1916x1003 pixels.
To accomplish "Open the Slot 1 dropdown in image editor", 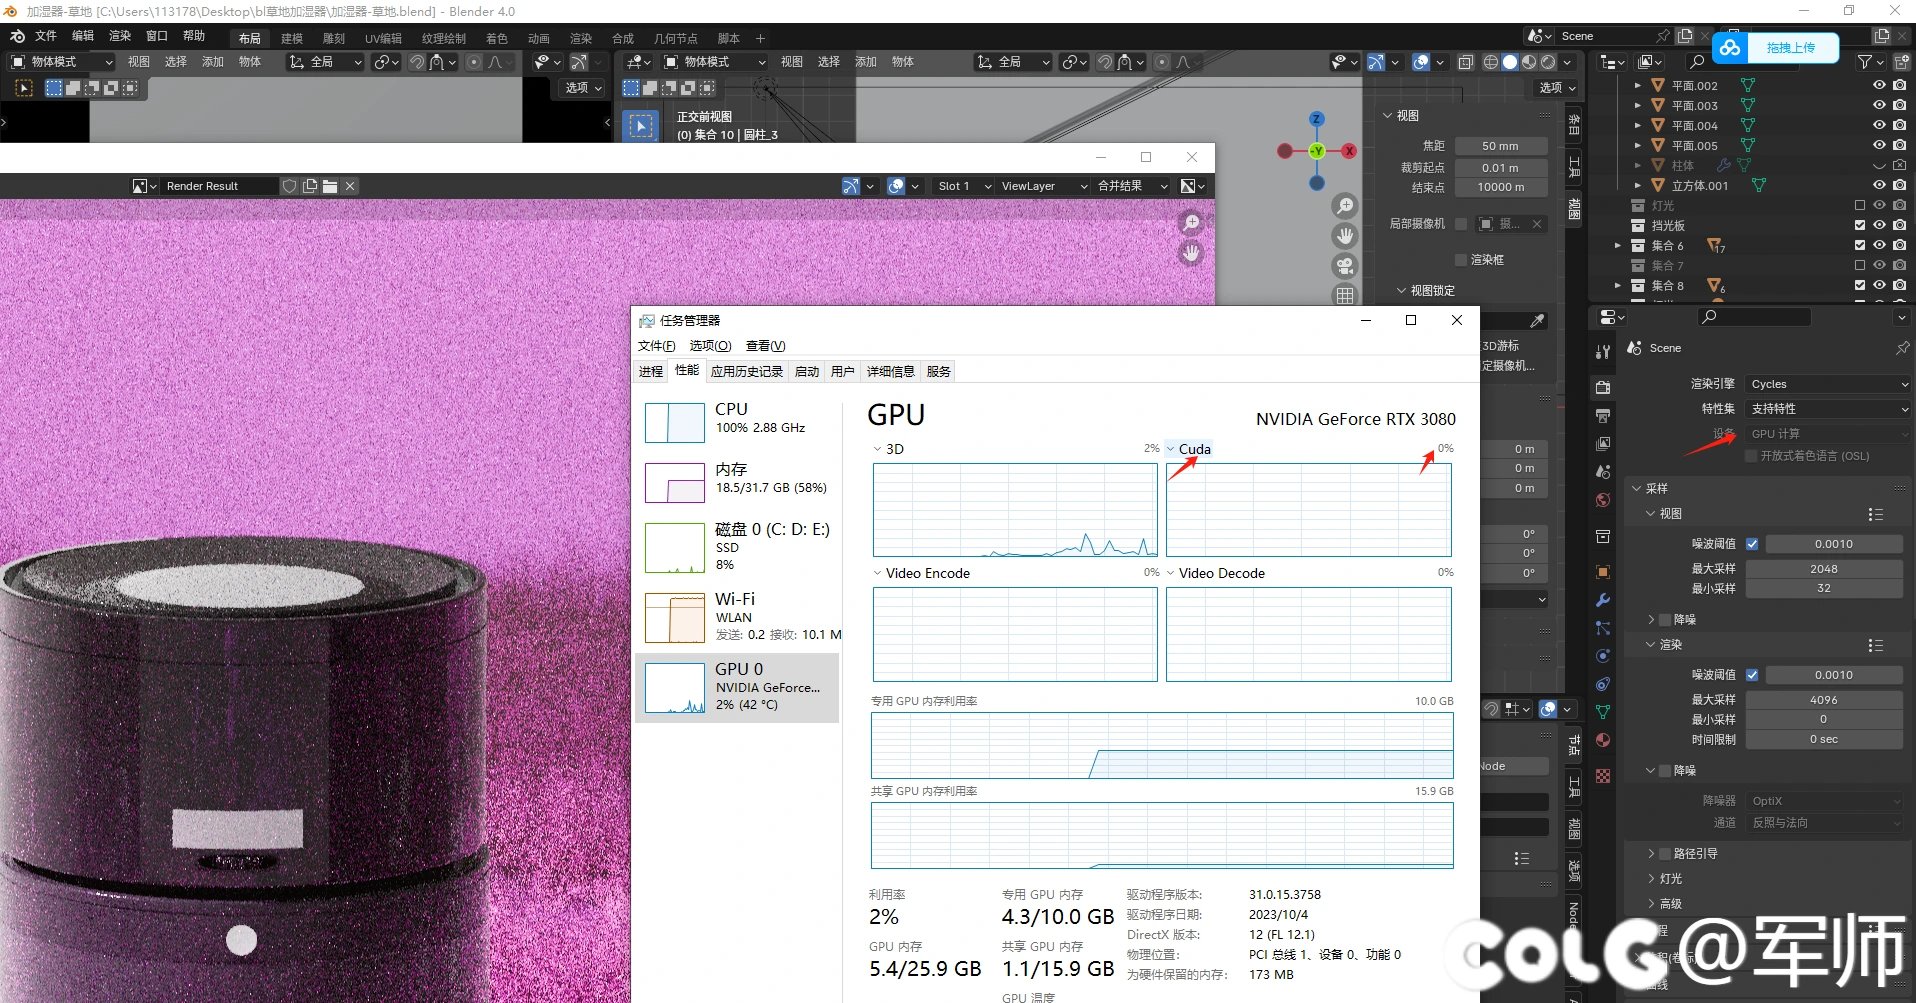I will coord(964,186).
